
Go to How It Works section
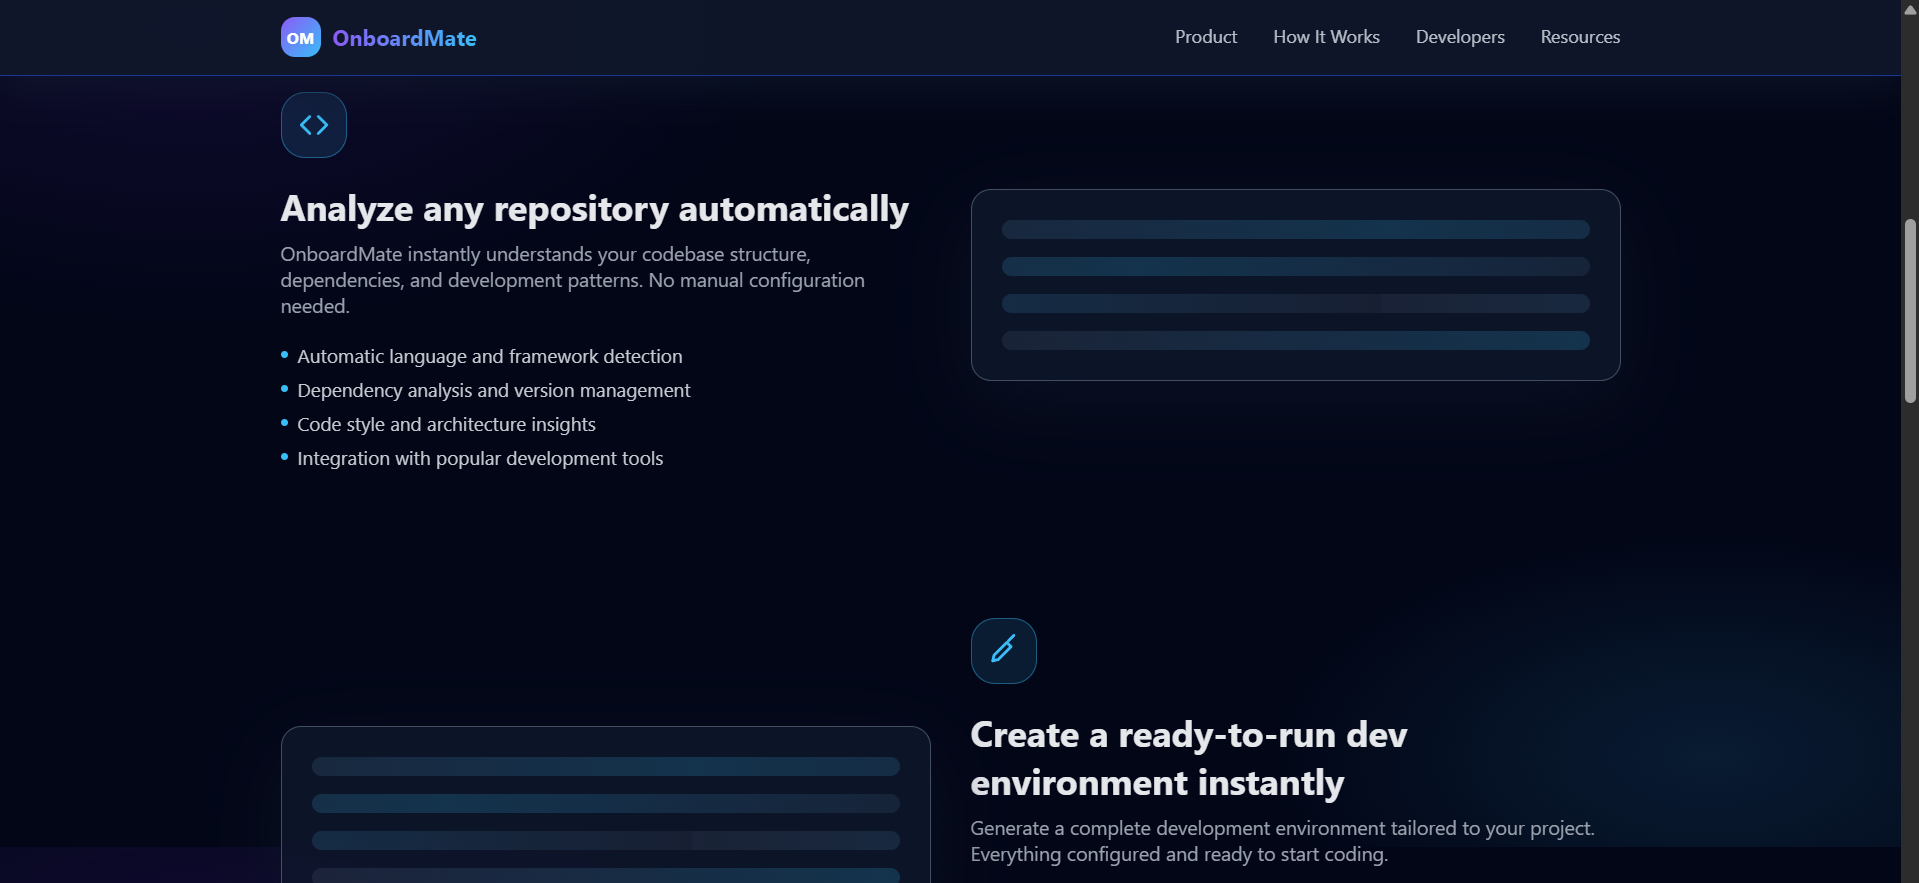1326,37
